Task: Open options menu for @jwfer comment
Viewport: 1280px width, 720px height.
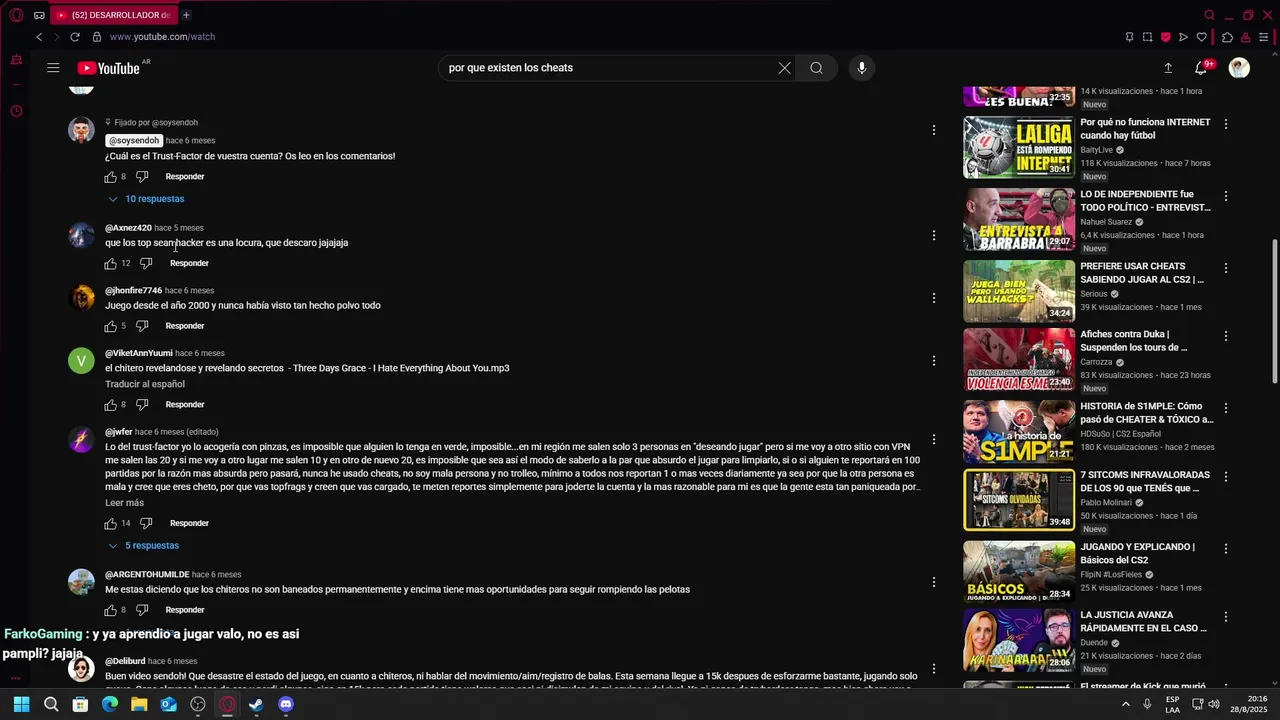Action: tap(934, 439)
